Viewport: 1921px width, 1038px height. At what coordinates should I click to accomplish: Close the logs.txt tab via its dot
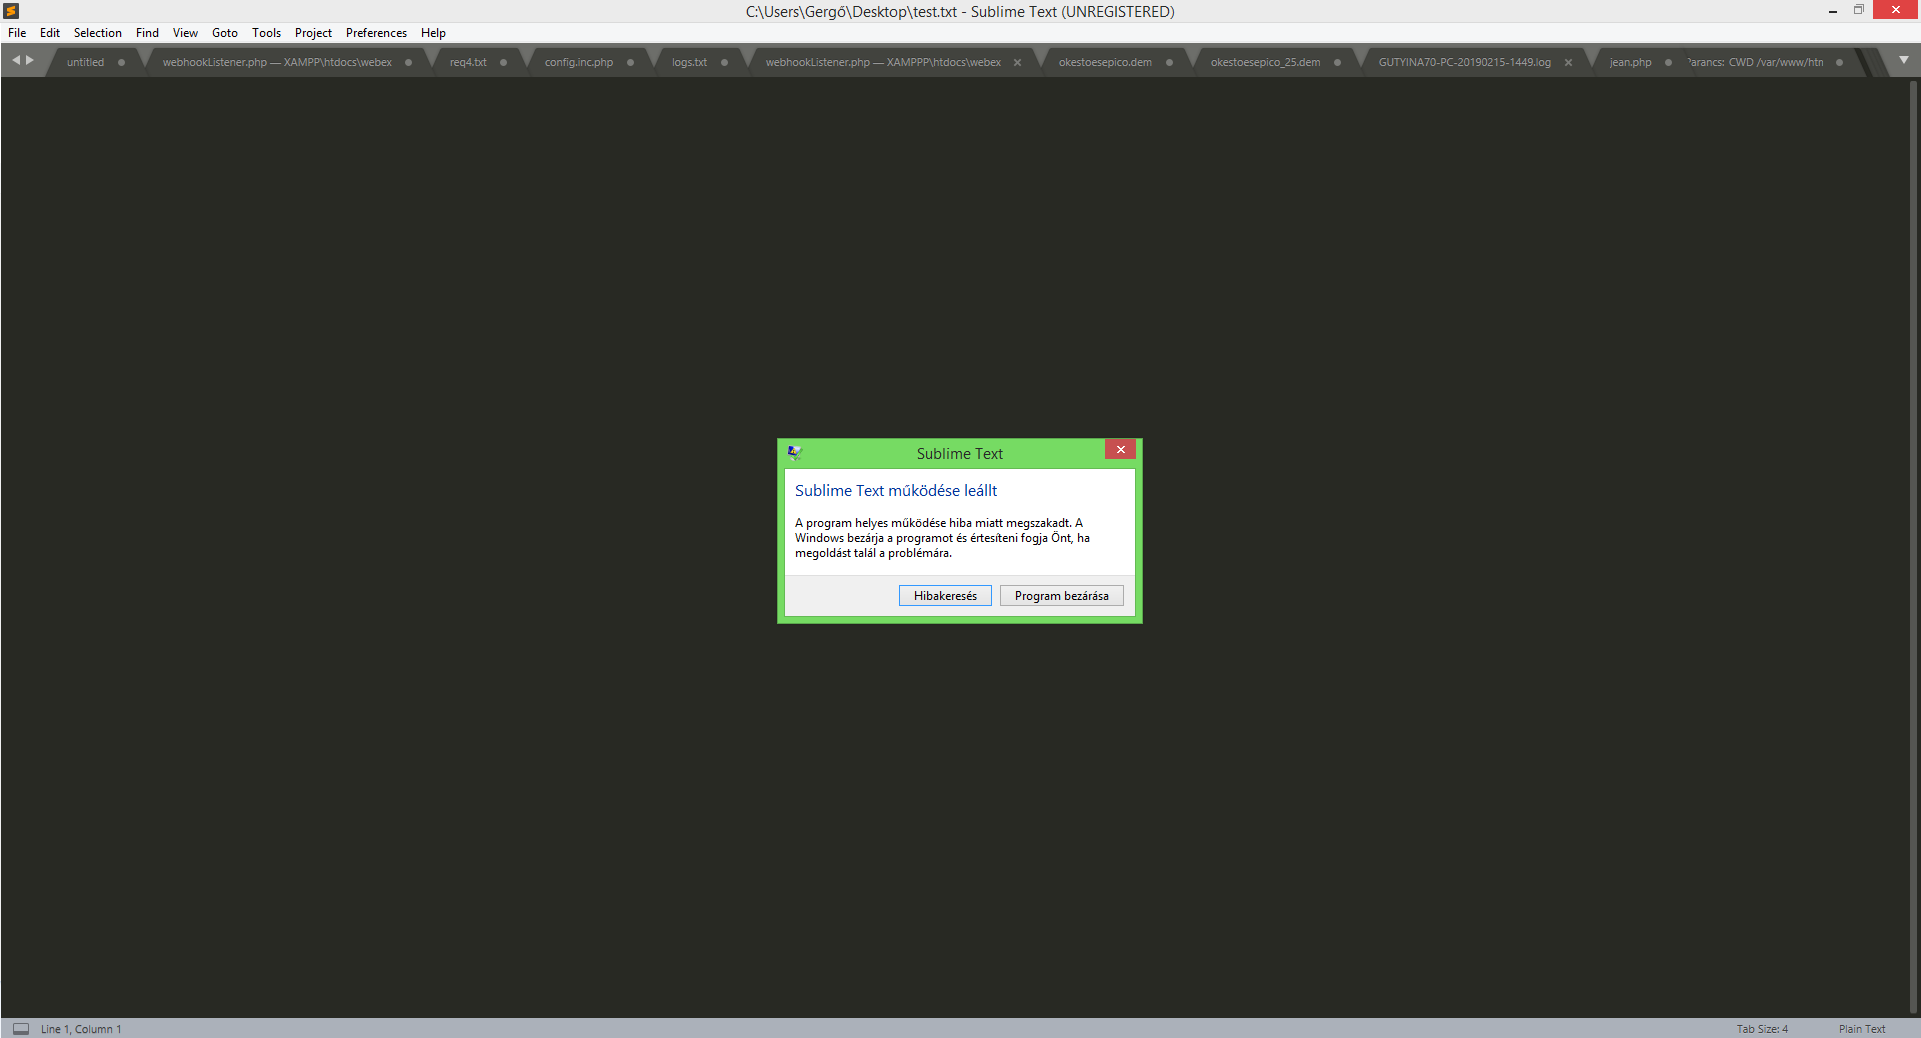[724, 62]
